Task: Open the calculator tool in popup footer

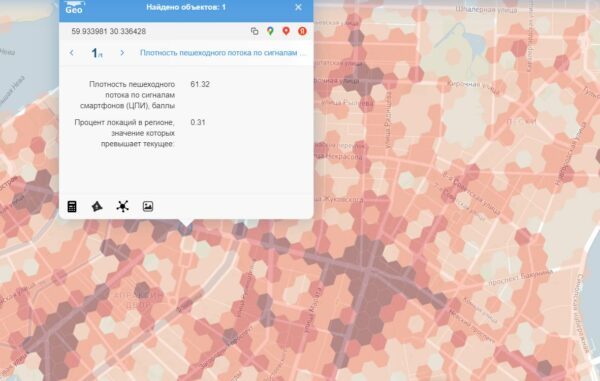Action: coord(72,207)
